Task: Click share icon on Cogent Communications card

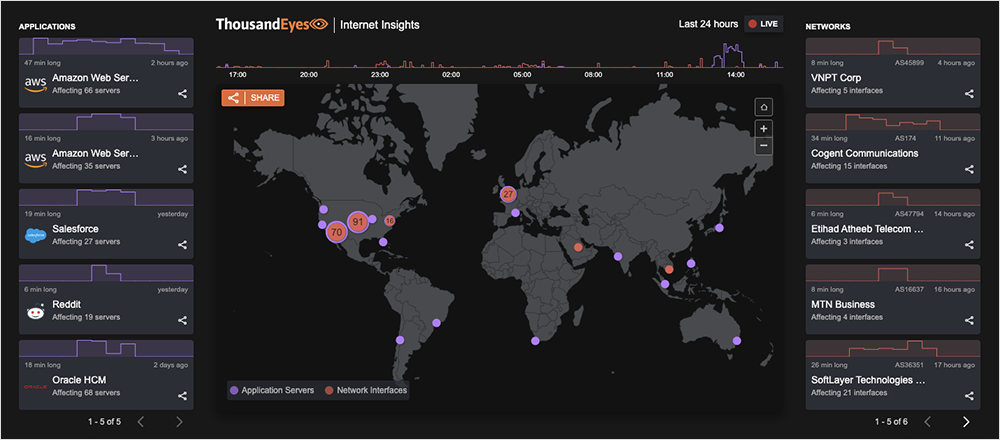Action: (x=969, y=169)
